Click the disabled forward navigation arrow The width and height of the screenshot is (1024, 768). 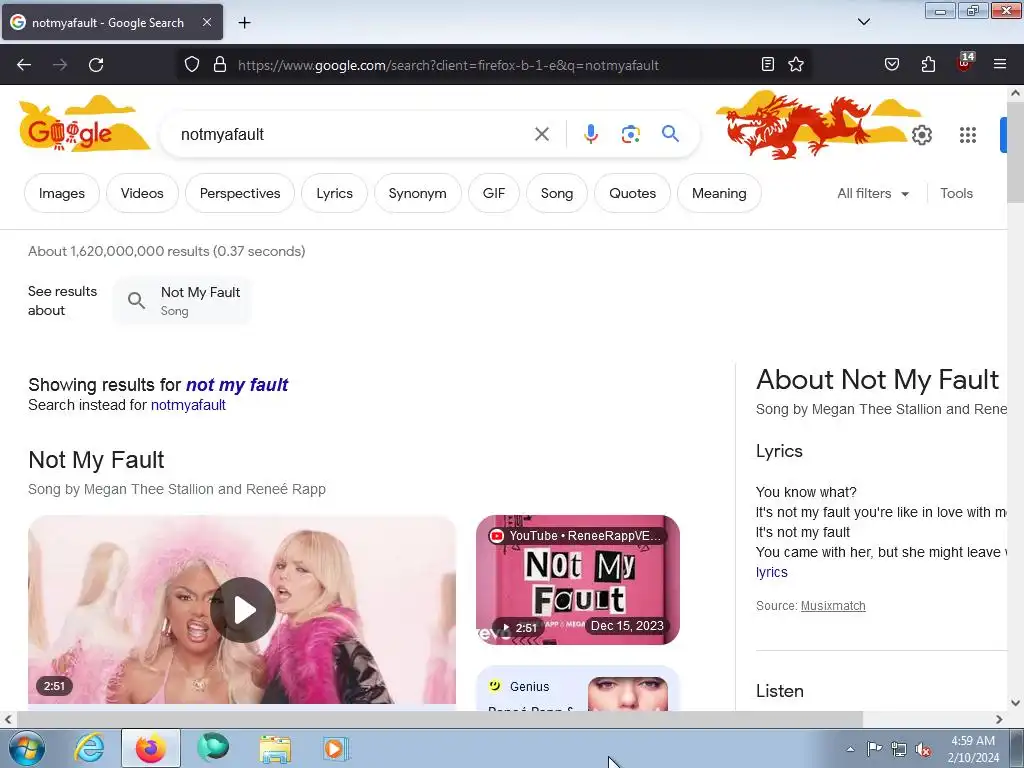[60, 65]
